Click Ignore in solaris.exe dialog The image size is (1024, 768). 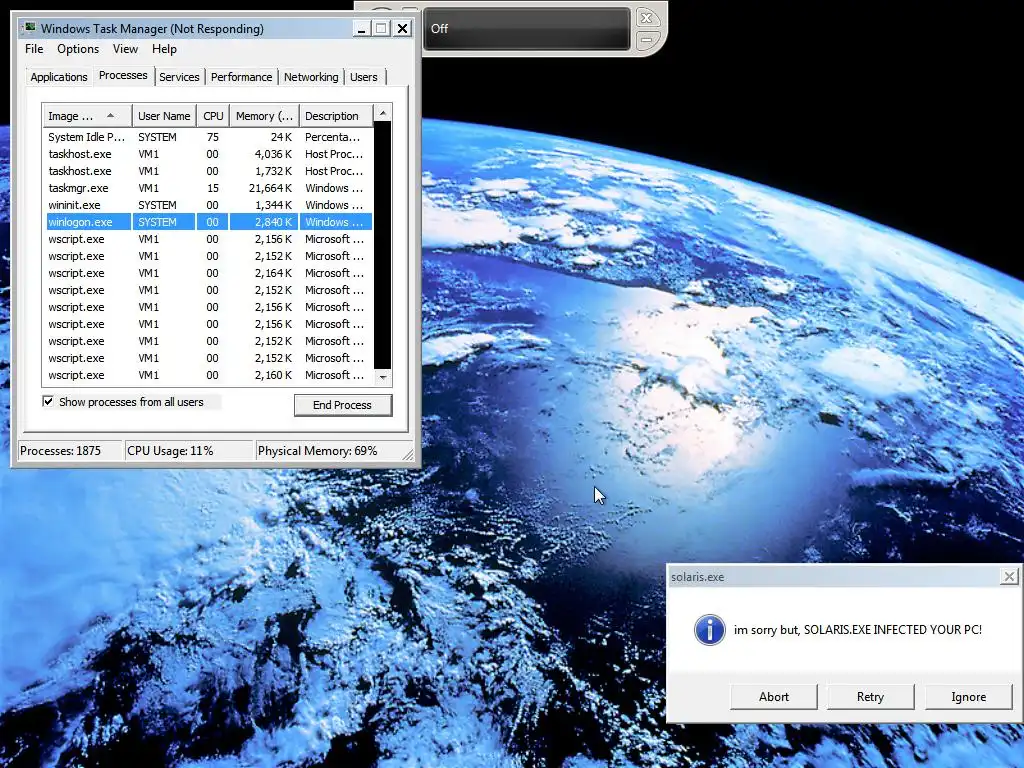pos(968,697)
